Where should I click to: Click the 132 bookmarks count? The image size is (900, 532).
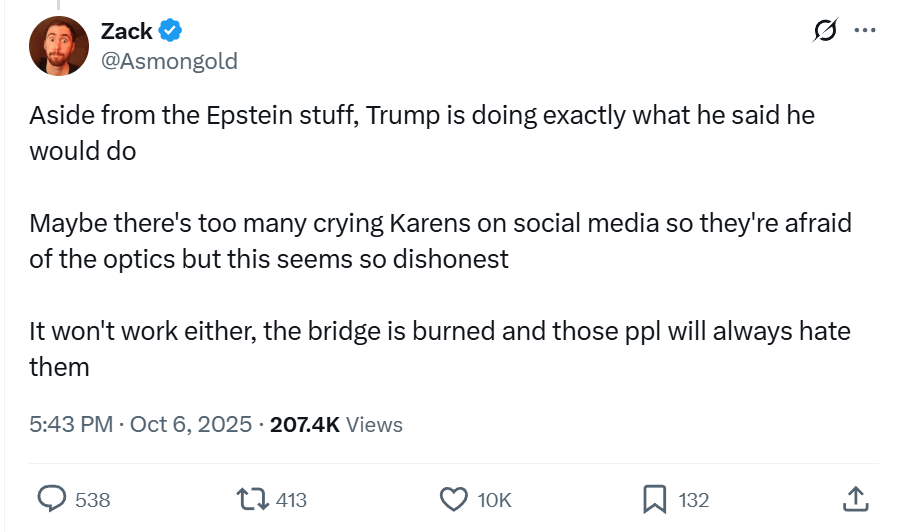click(694, 500)
